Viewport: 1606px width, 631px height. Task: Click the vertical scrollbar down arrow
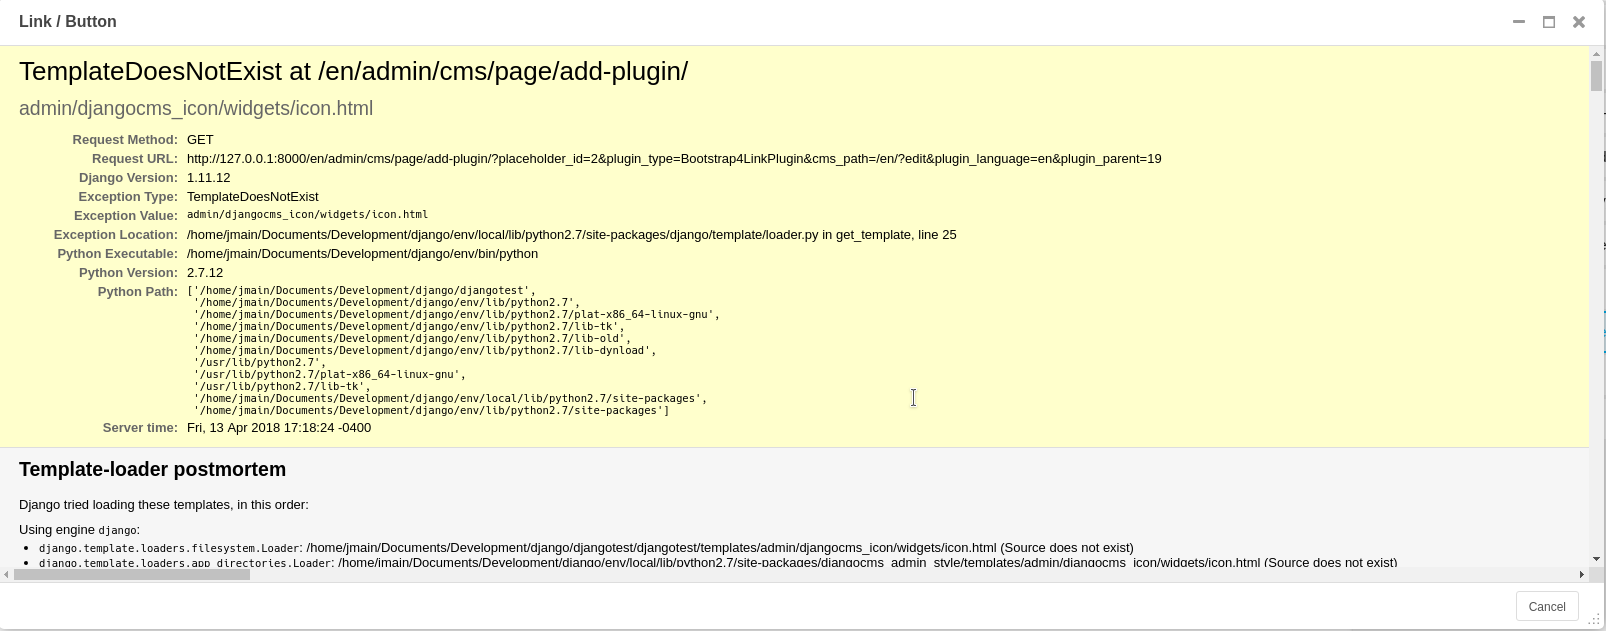click(1596, 559)
